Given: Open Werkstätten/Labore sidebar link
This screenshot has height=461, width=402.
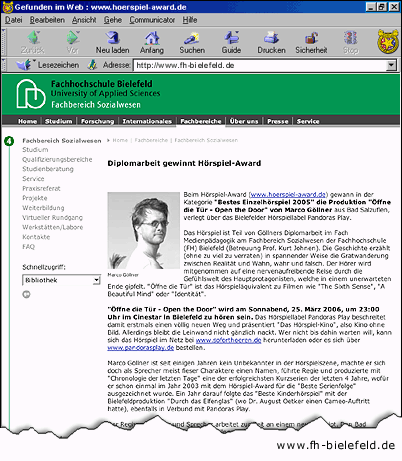Looking at the screenshot, I should click(53, 227).
